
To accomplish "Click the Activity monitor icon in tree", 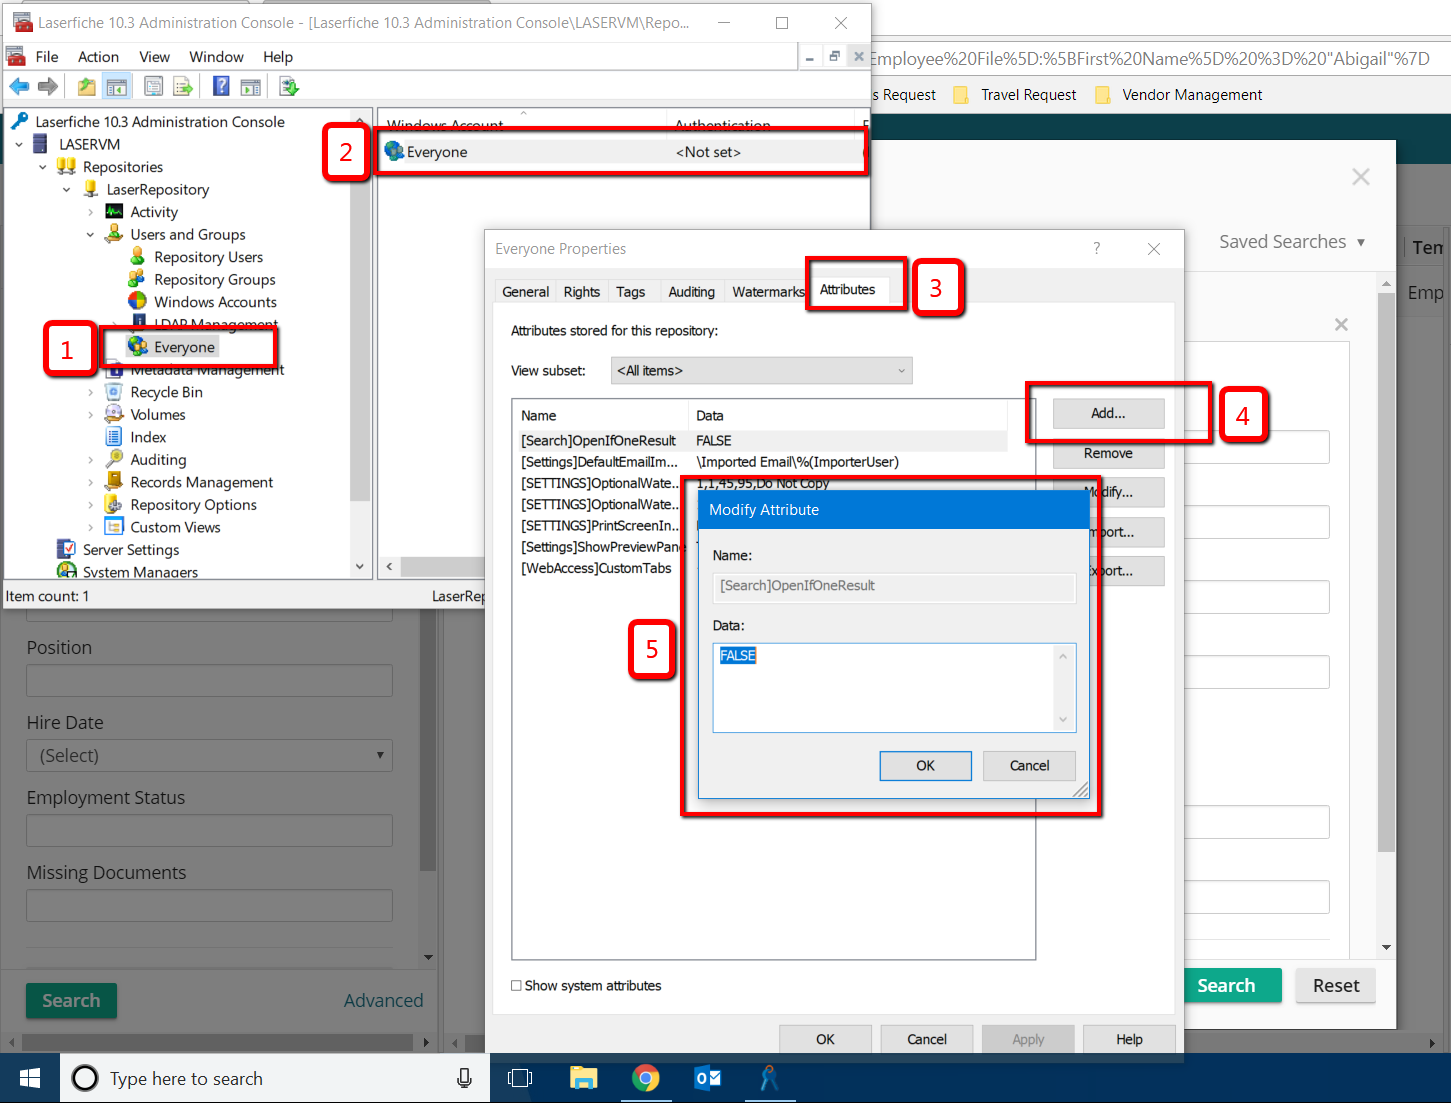I will point(114,212).
